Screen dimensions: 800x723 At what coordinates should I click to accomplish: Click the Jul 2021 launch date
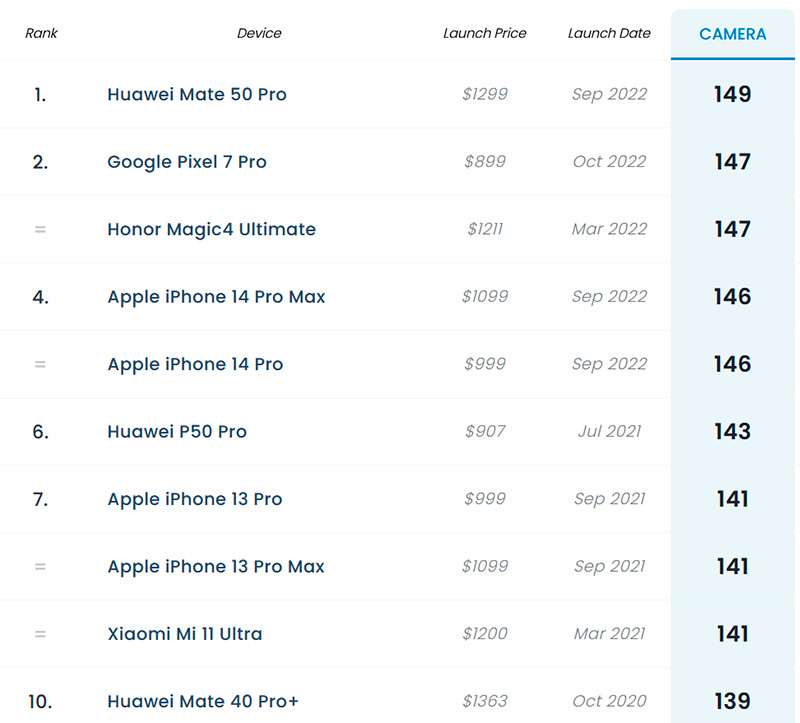[x=609, y=432]
